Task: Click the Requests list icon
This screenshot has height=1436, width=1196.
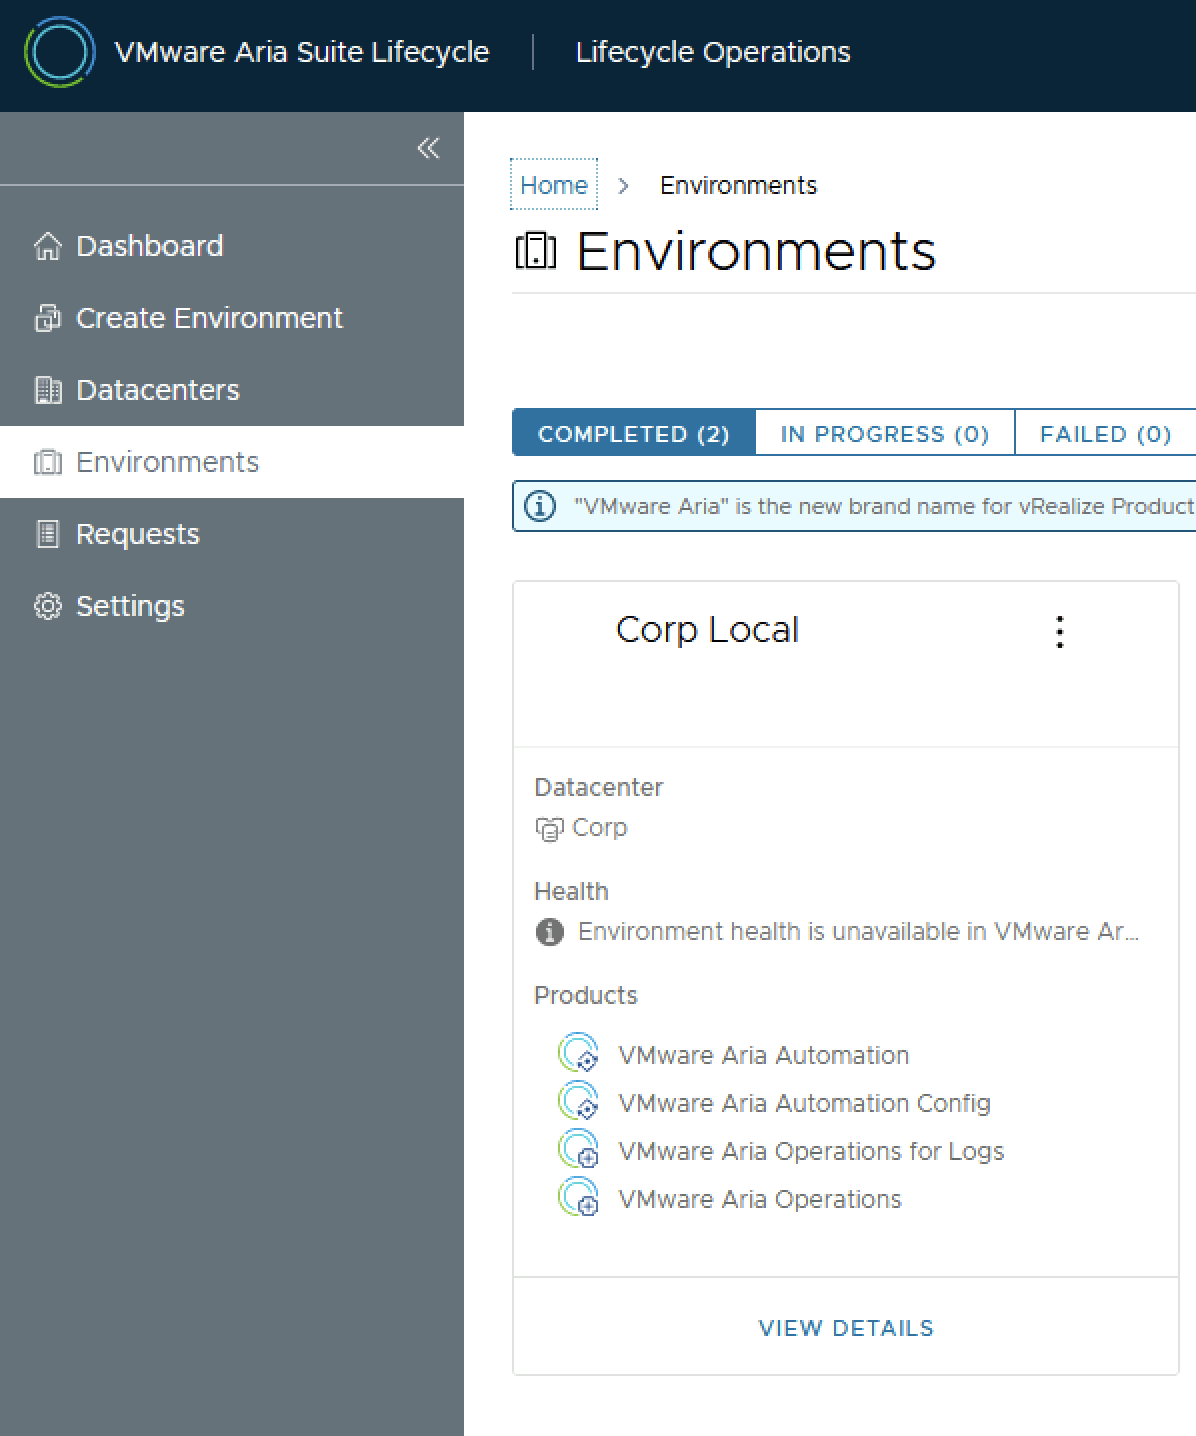Action: (47, 534)
